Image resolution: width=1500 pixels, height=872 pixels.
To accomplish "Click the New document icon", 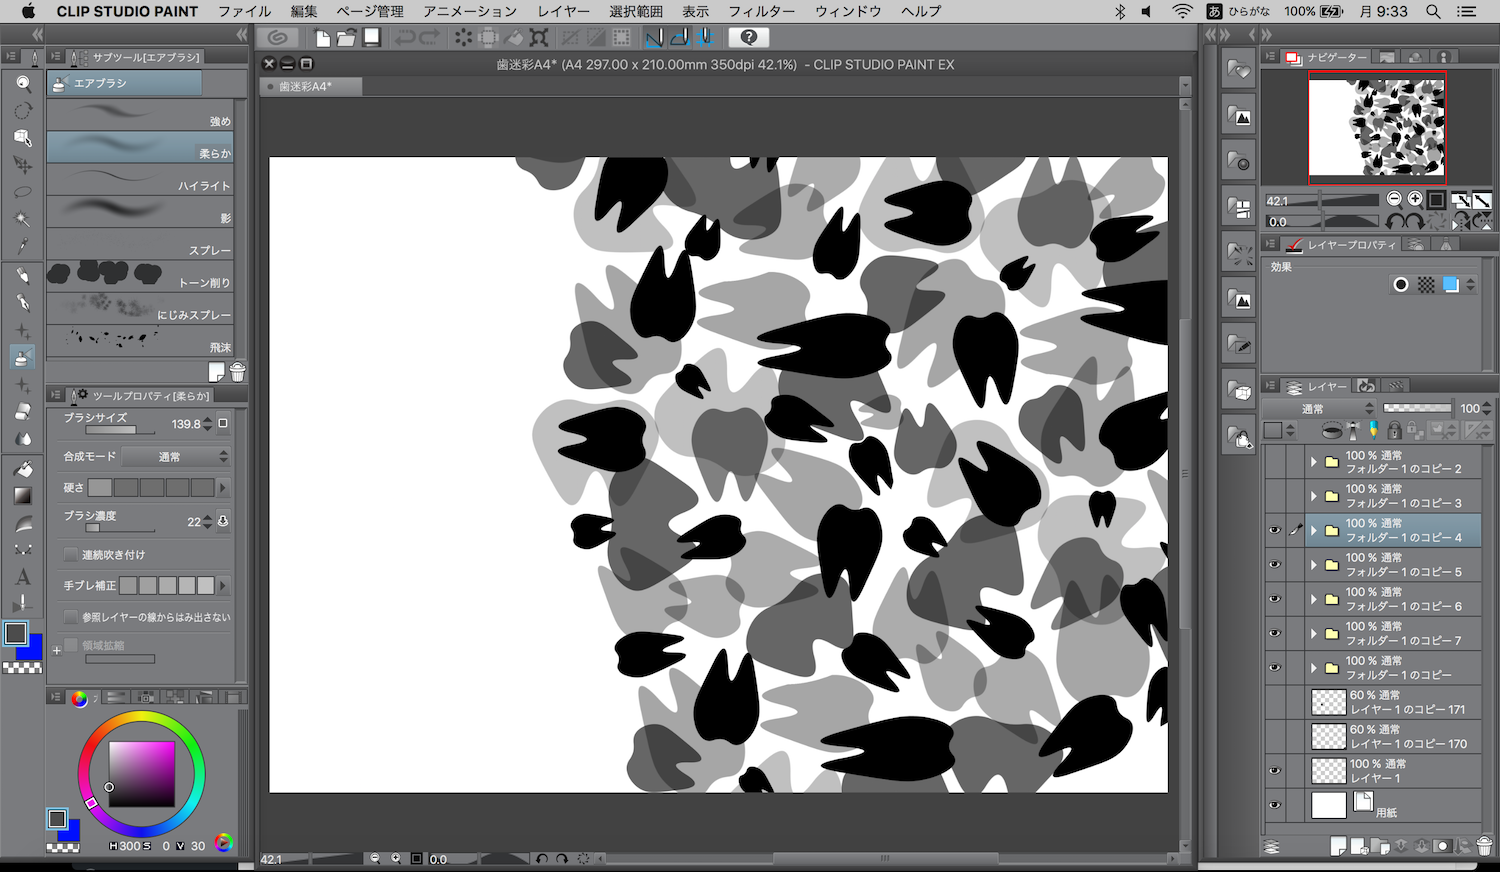I will (322, 38).
